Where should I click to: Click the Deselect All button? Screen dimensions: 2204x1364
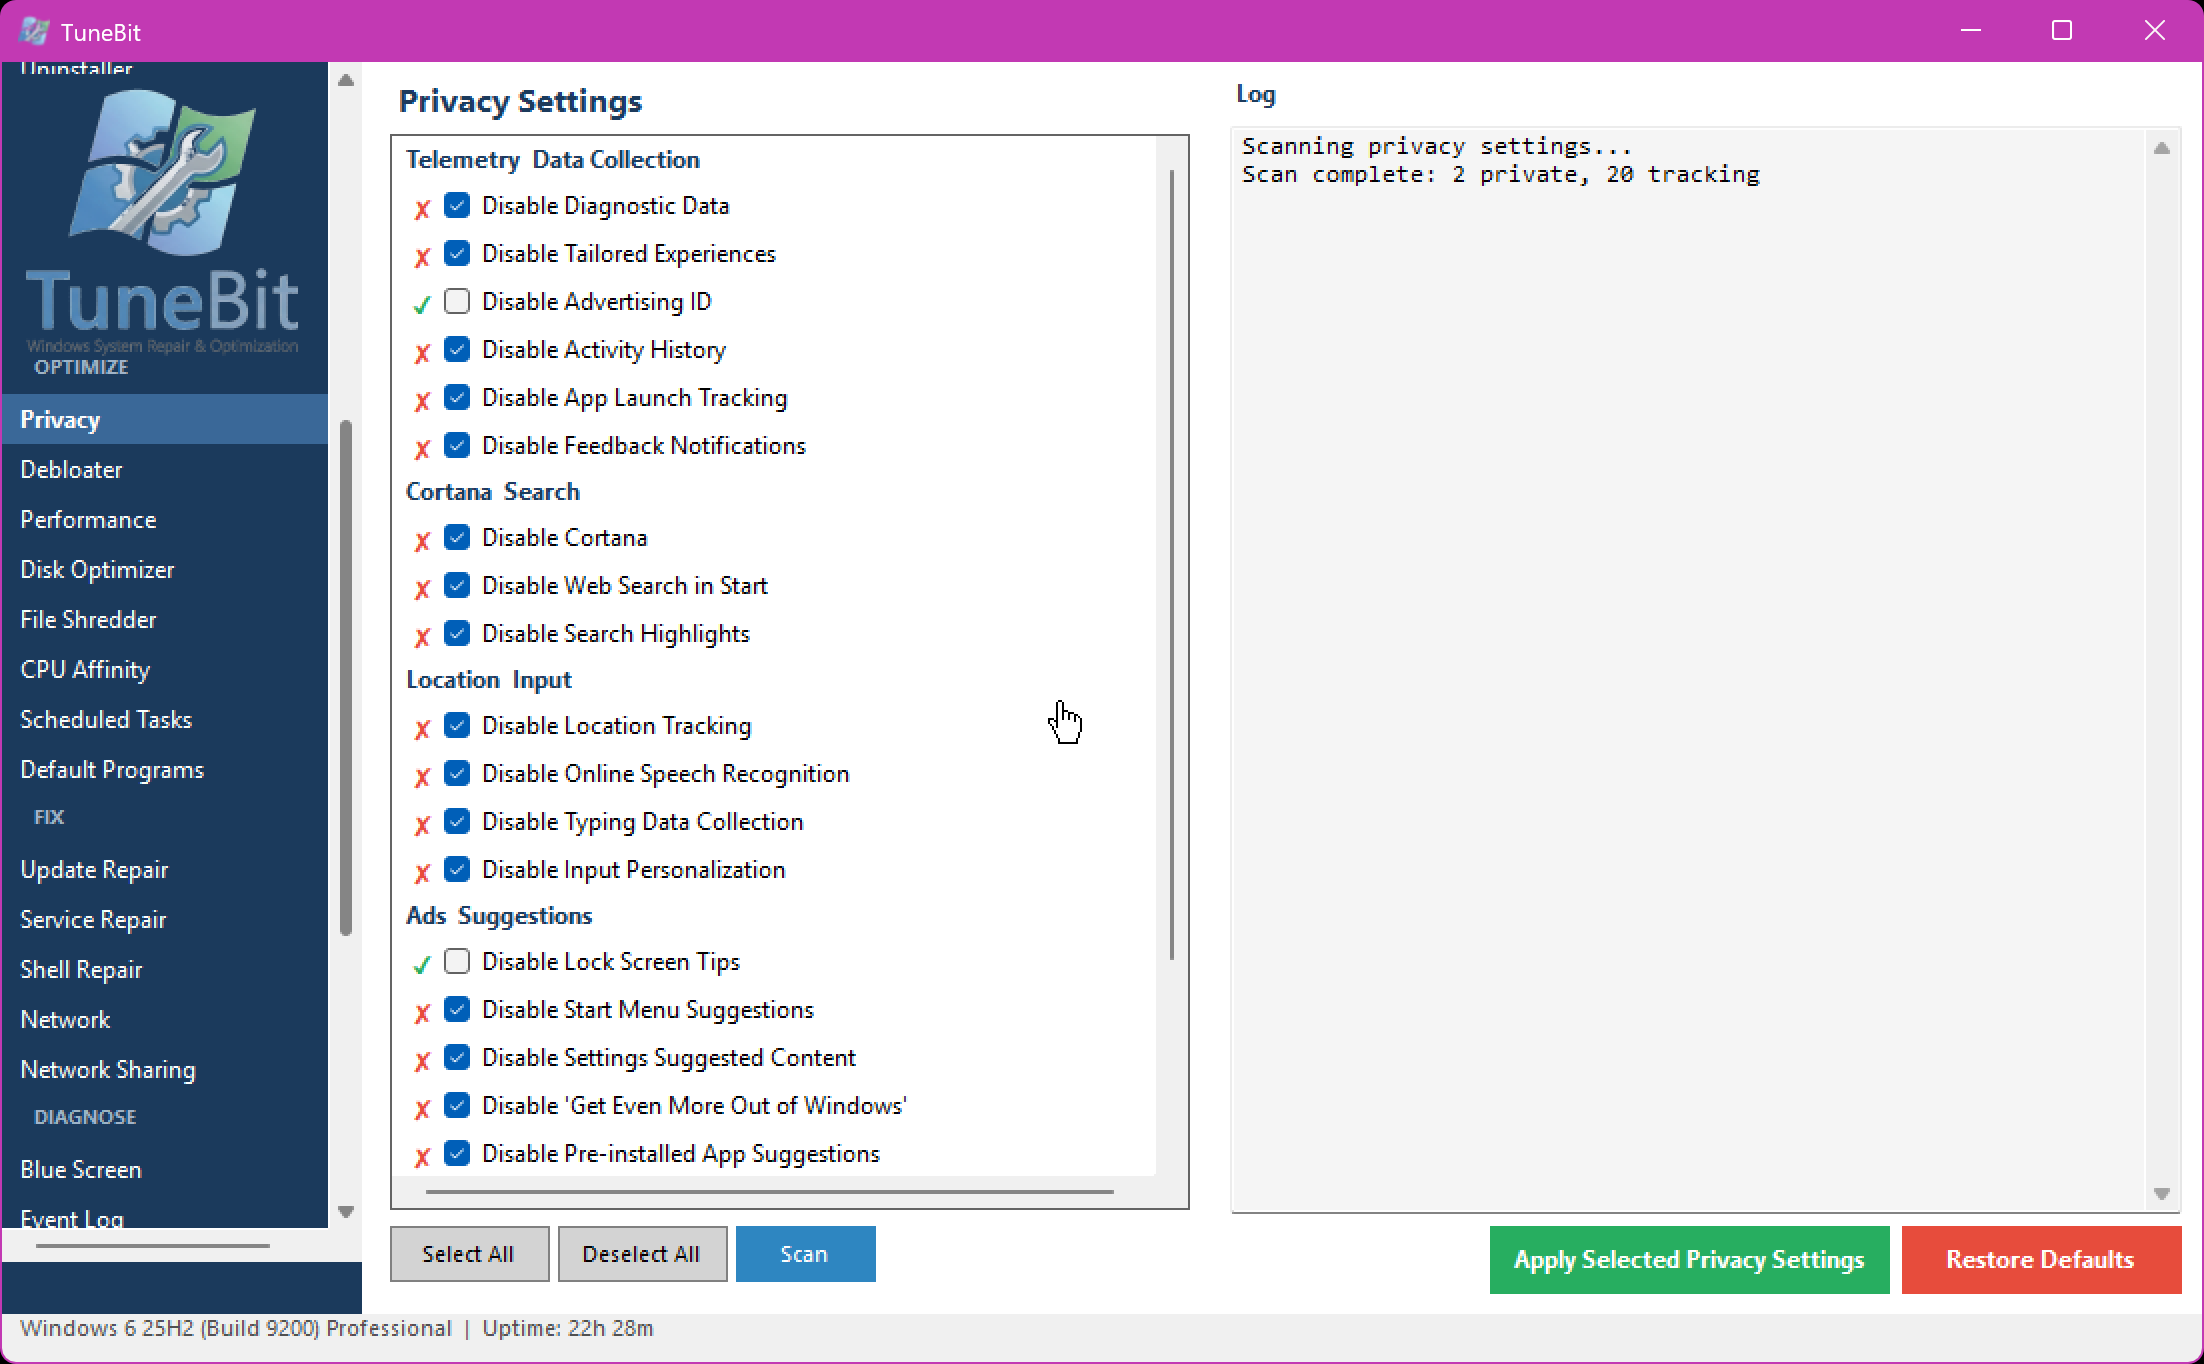tap(642, 1254)
